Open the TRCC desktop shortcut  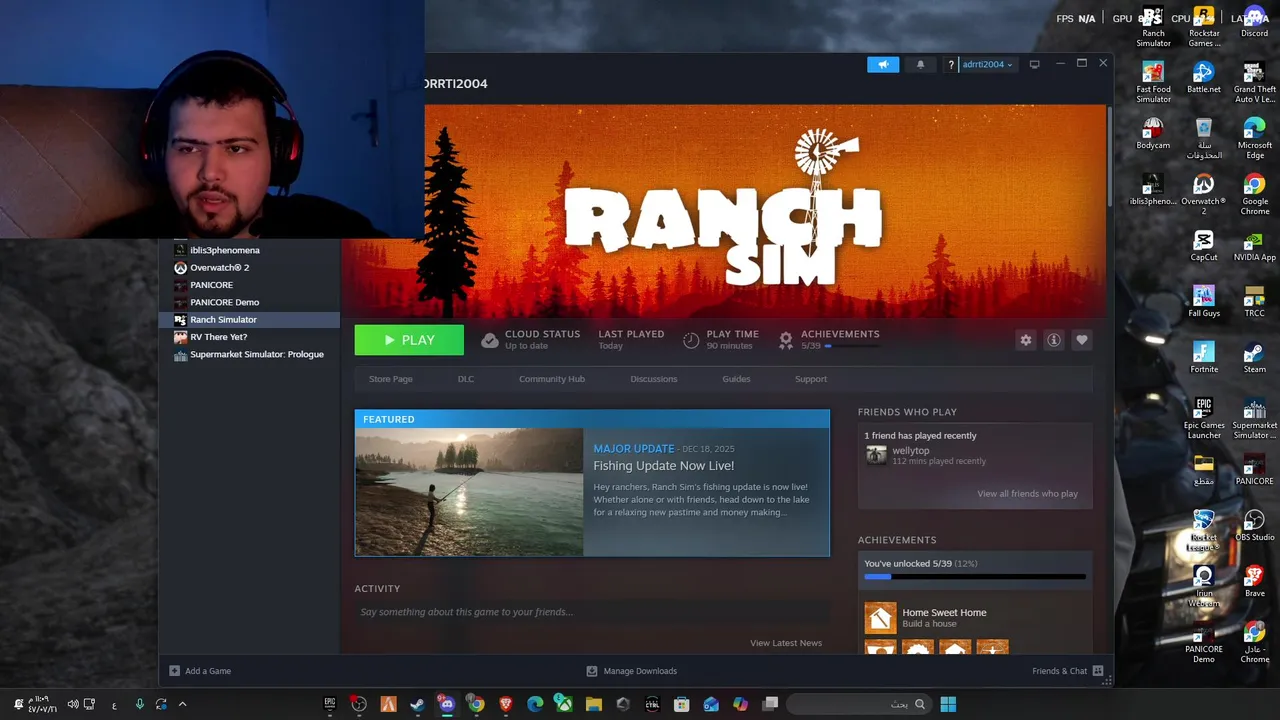1254,302
